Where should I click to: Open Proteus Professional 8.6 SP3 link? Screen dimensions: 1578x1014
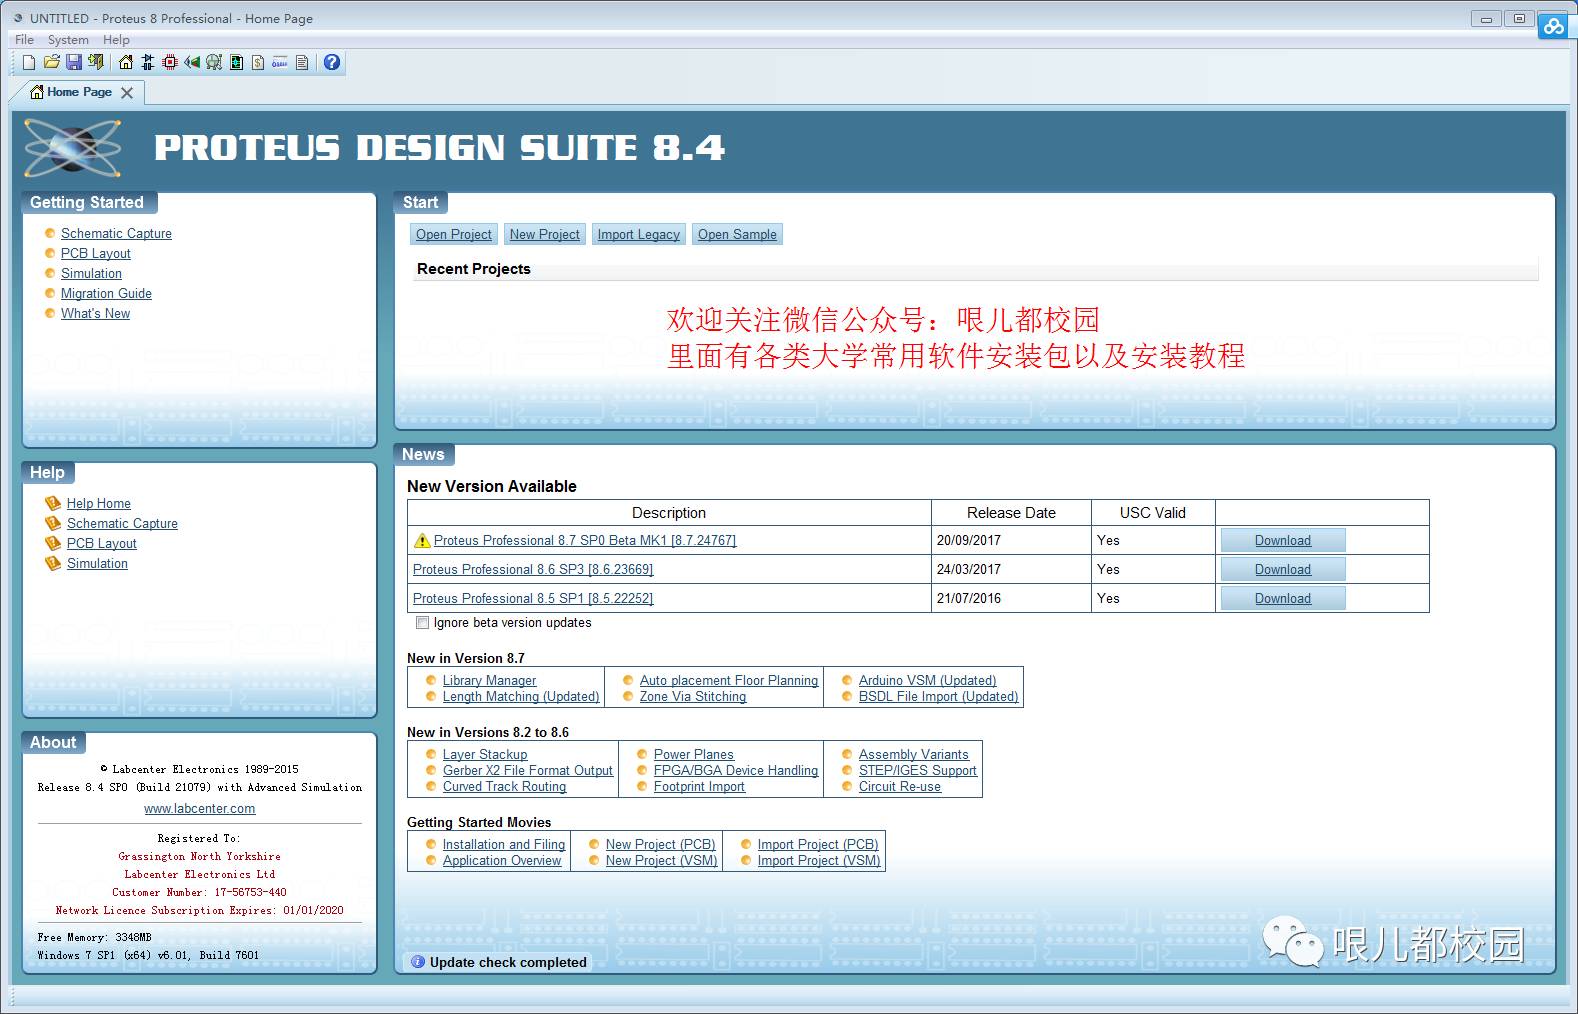point(533,569)
